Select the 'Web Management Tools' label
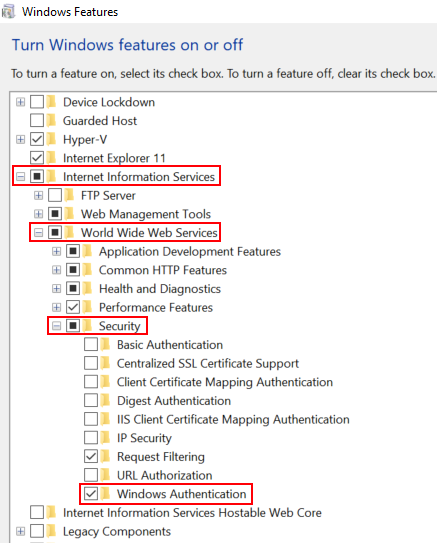This screenshot has width=437, height=543. [x=146, y=214]
